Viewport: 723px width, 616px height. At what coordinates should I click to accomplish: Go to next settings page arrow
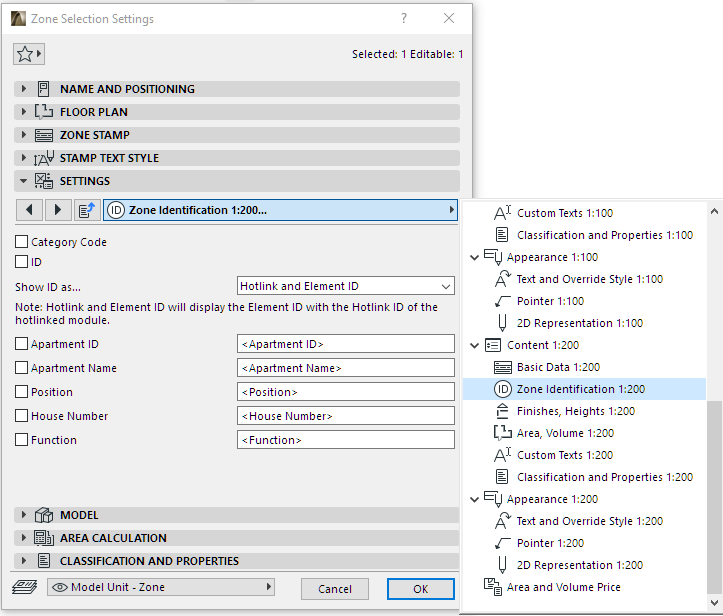58,210
